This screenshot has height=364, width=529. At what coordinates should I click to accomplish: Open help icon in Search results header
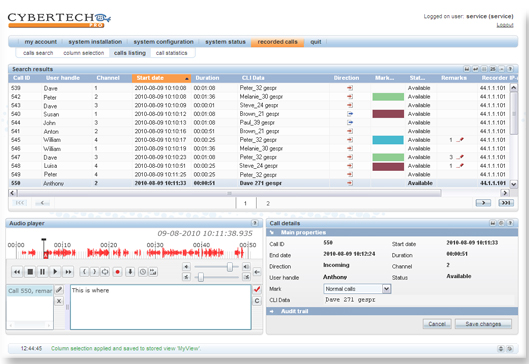pyautogui.click(x=510, y=69)
